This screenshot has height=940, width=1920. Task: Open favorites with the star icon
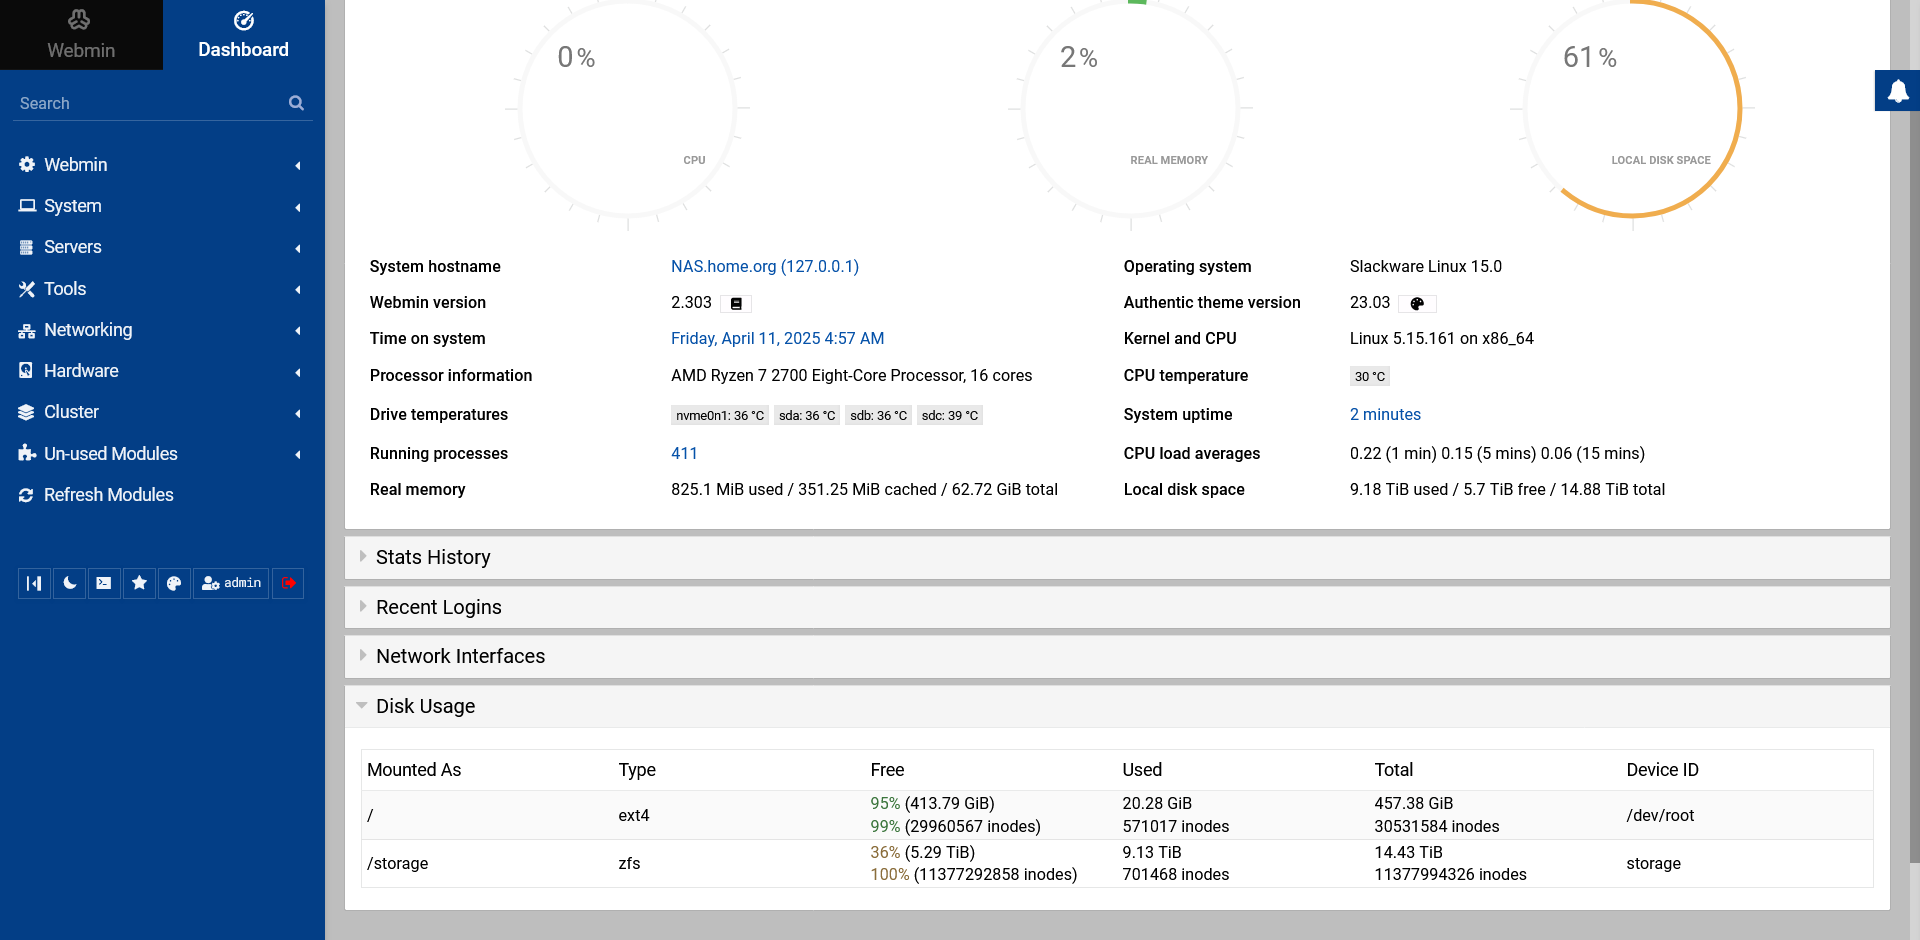tap(139, 583)
